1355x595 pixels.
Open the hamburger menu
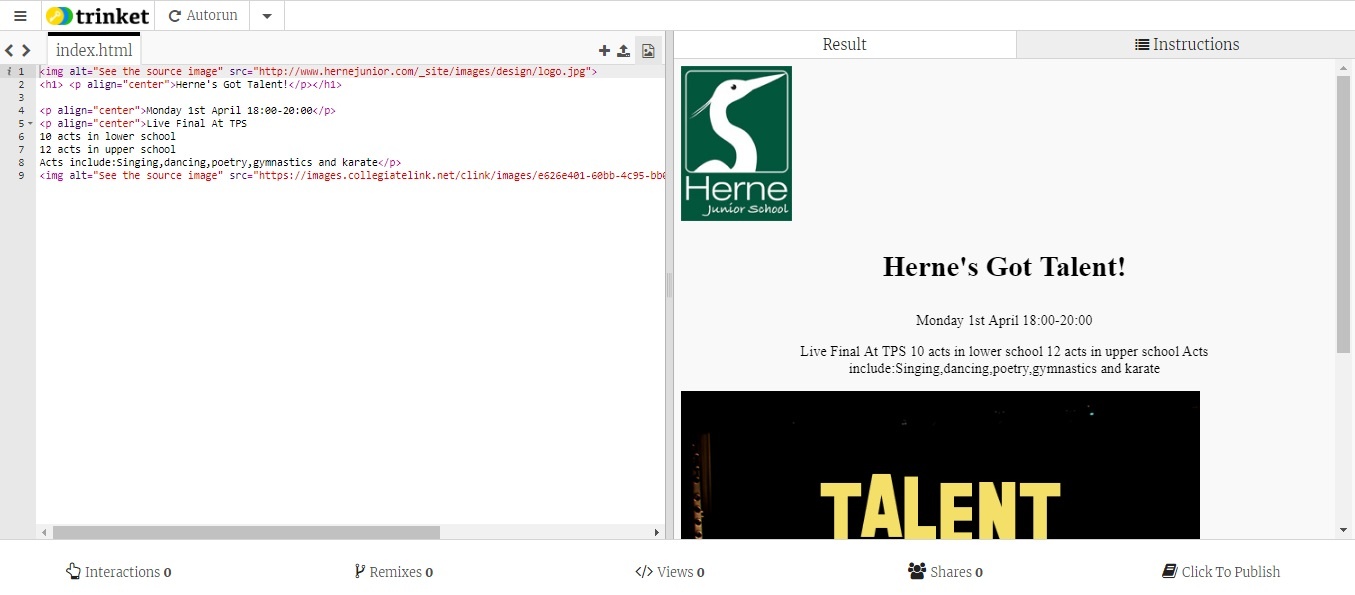click(20, 16)
